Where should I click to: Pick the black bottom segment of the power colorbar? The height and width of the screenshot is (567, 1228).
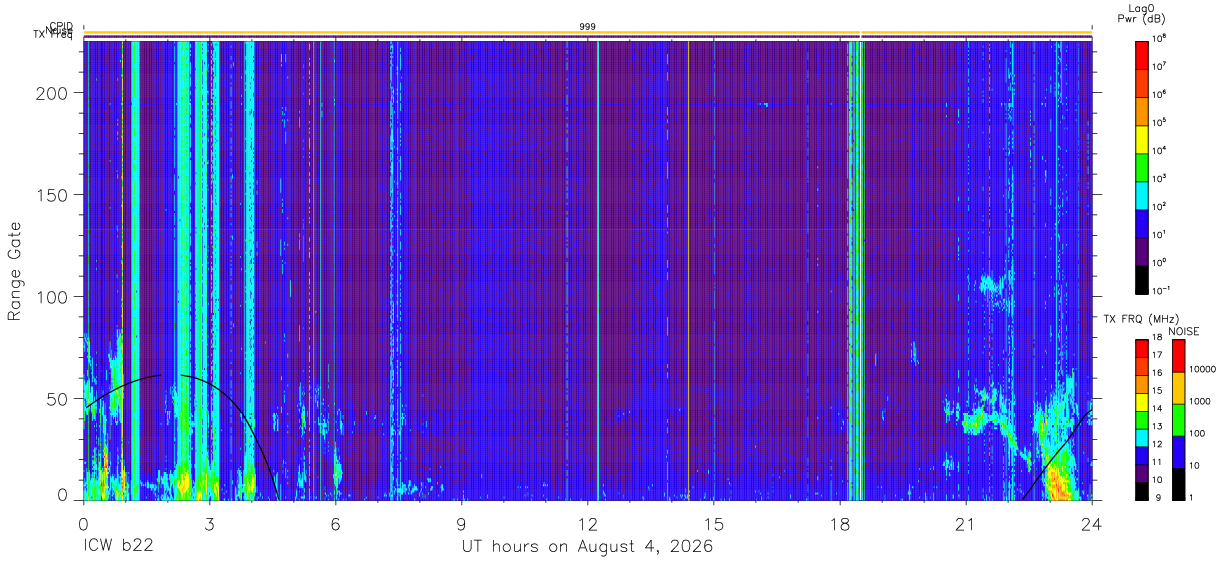pos(1141,278)
